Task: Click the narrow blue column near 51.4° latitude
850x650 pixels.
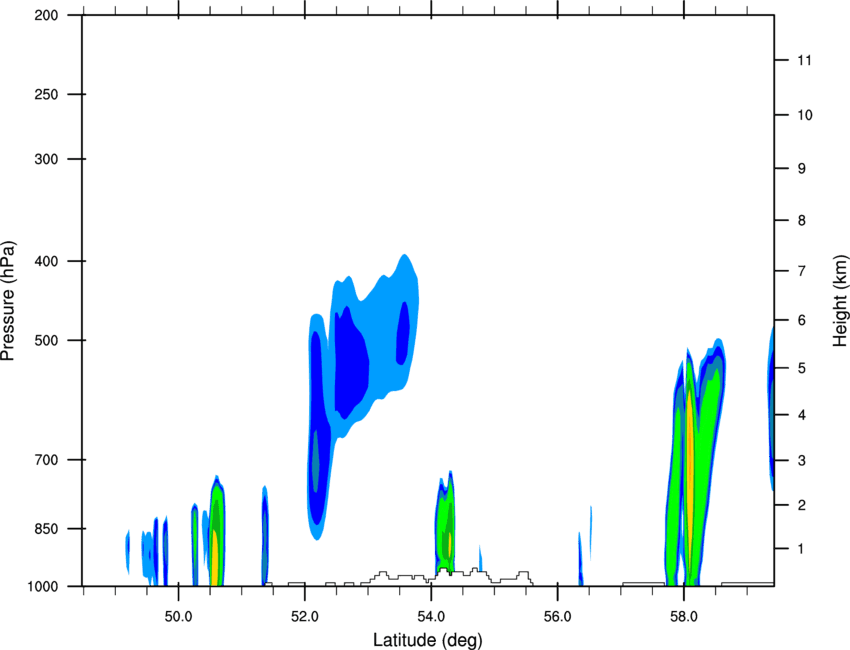Action: 265,536
